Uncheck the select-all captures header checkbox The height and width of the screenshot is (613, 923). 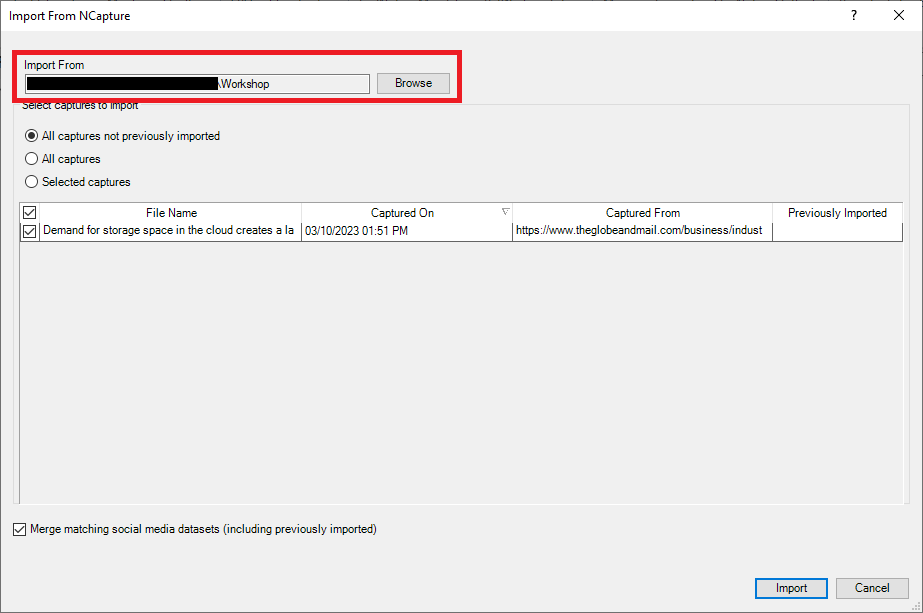(x=29, y=212)
